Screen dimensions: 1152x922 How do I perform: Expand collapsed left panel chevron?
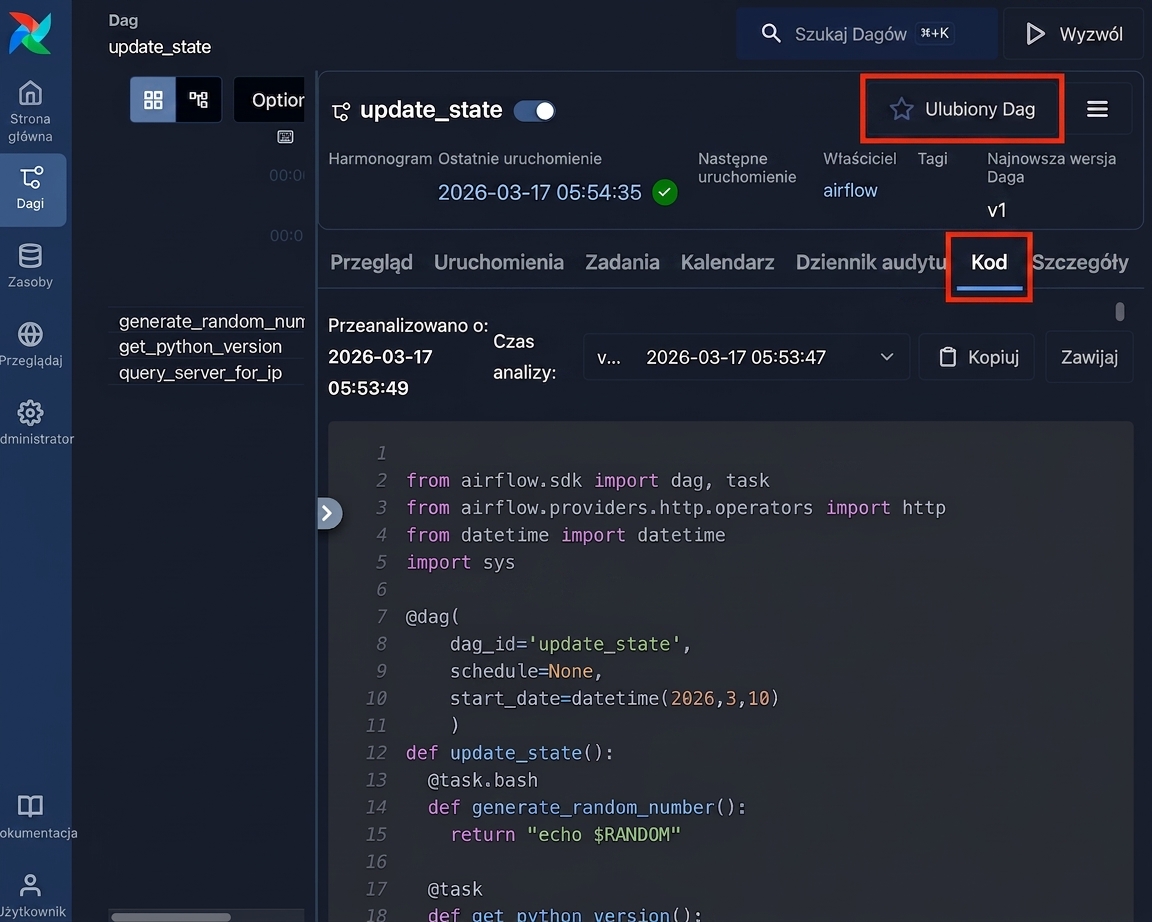coord(328,513)
